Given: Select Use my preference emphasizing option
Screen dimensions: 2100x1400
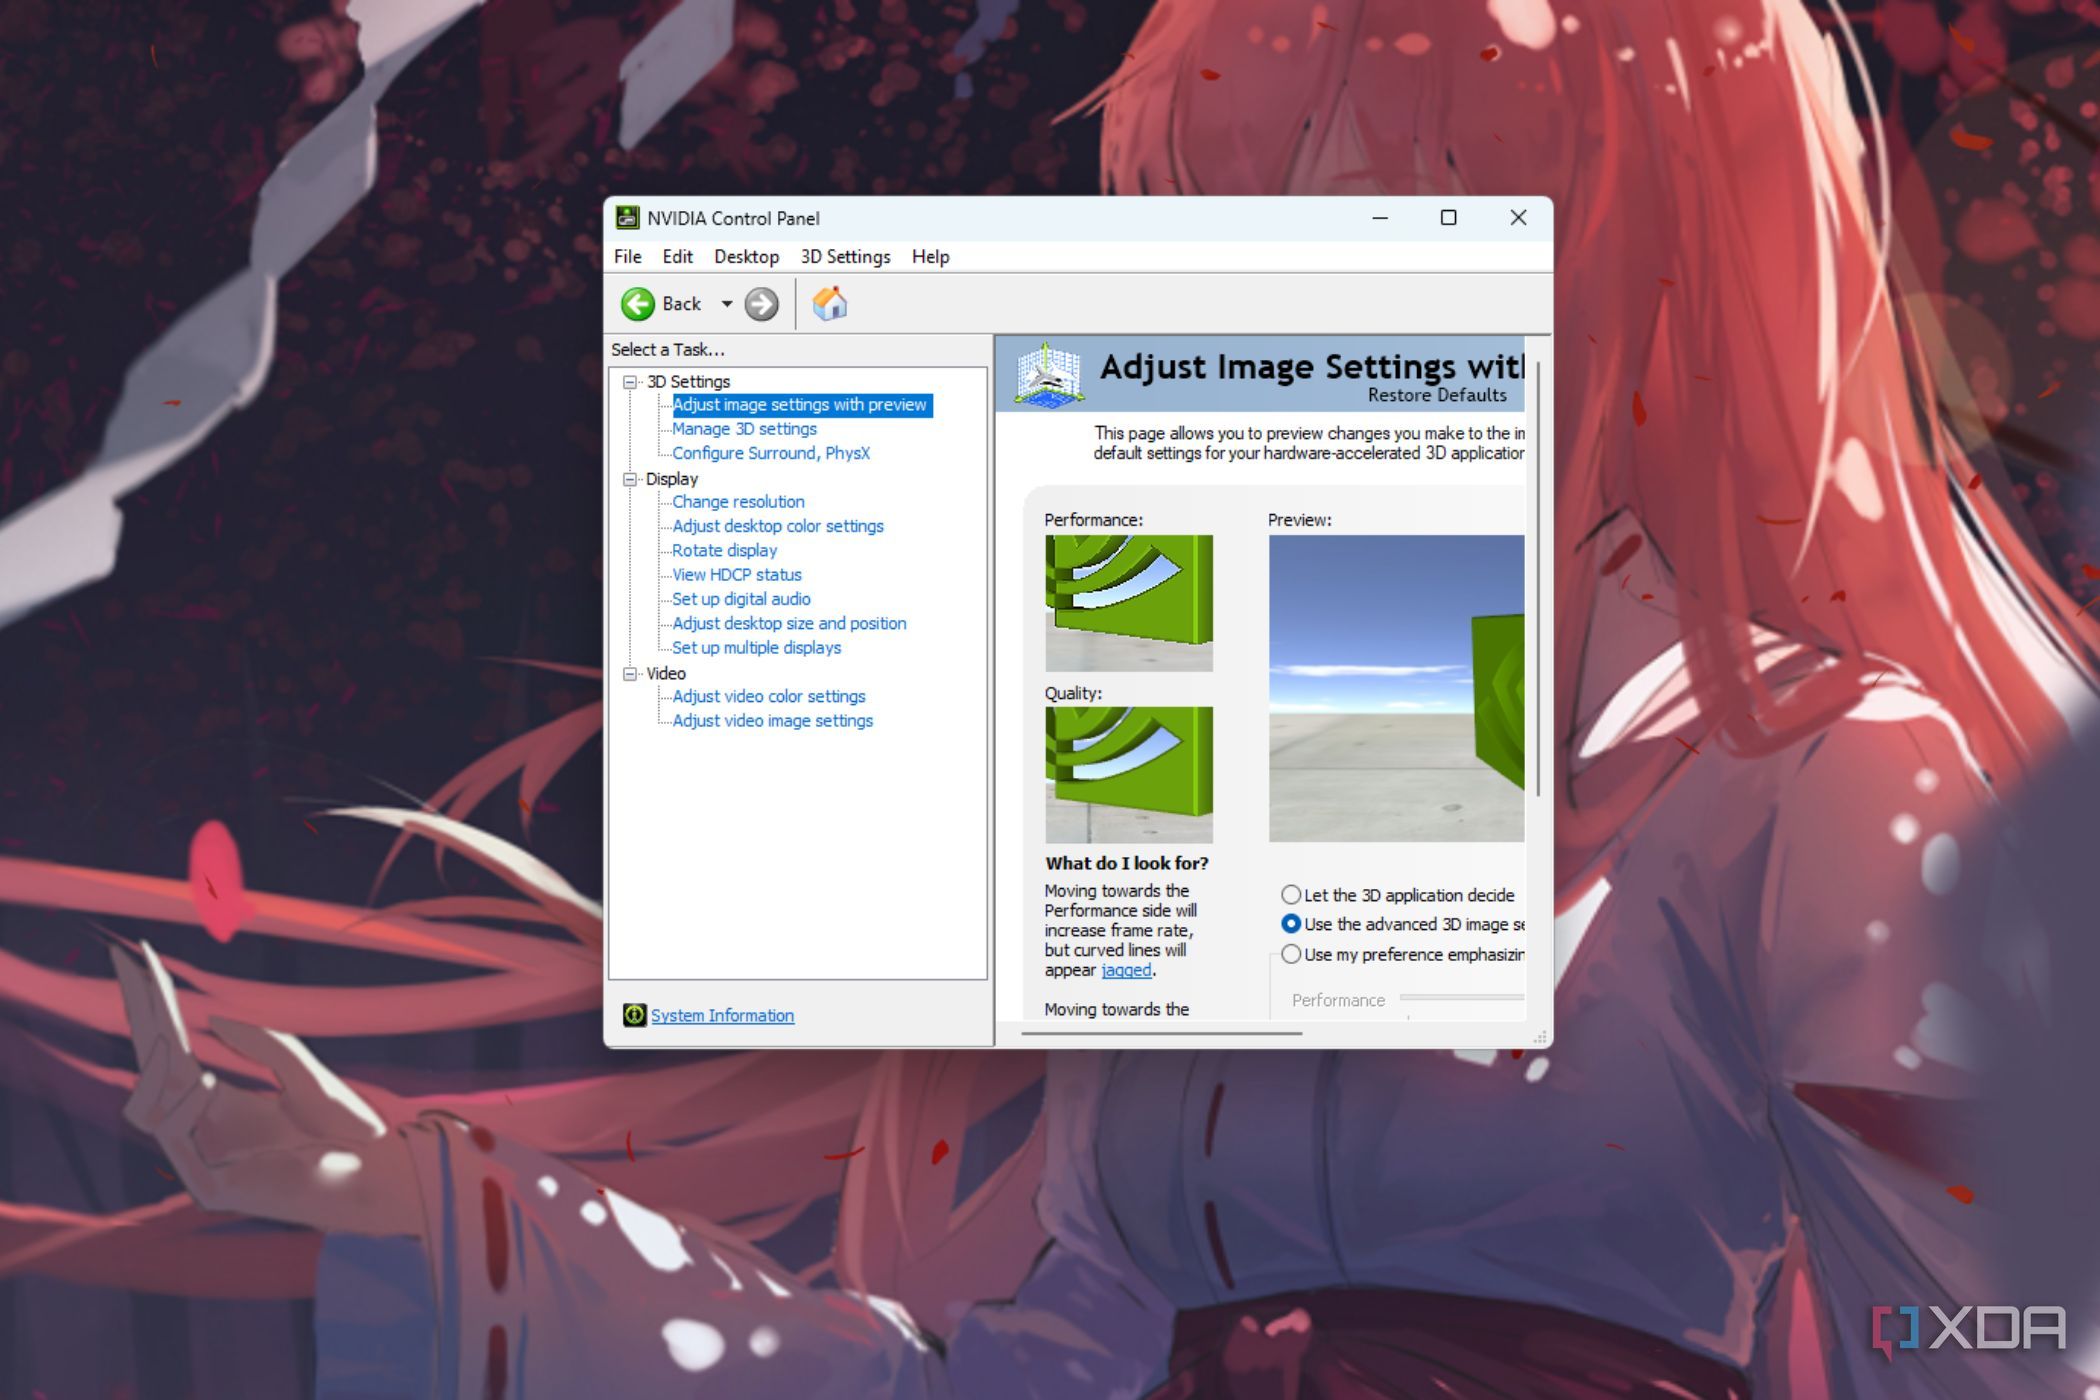Looking at the screenshot, I should 1291,954.
